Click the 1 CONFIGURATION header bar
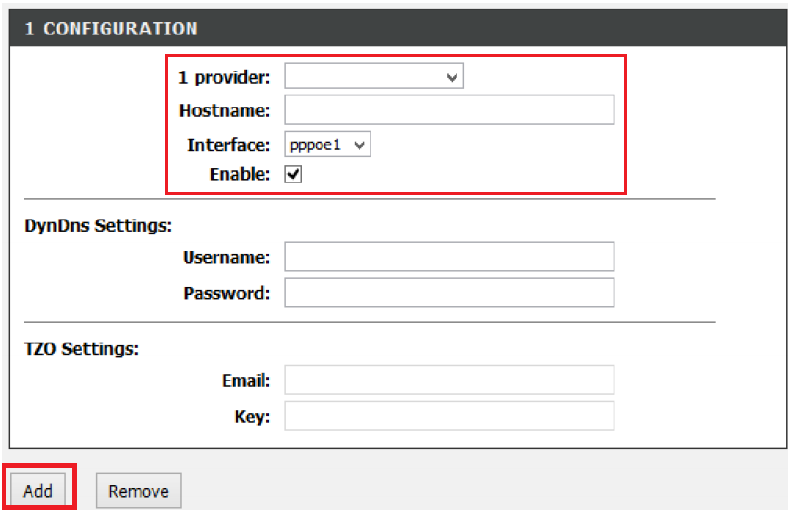Image resolution: width=788 pixels, height=514 pixels. tap(398, 29)
